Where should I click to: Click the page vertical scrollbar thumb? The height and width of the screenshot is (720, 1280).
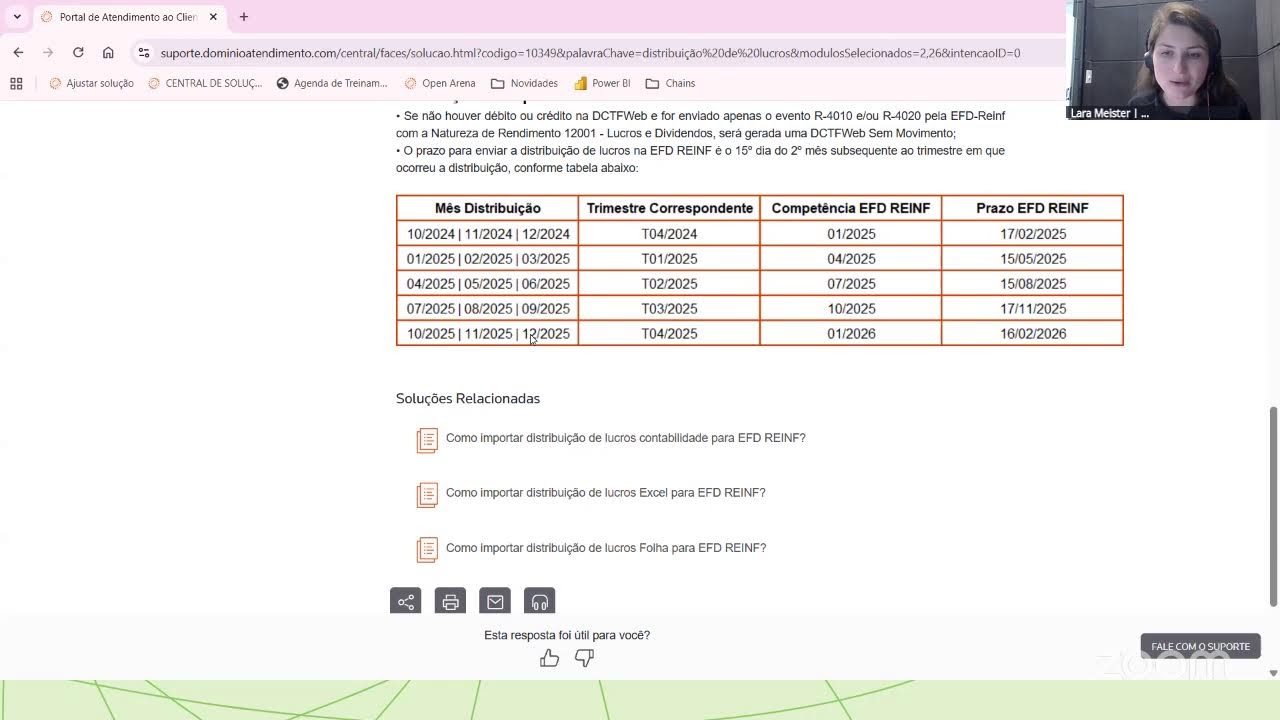pos(1273,506)
